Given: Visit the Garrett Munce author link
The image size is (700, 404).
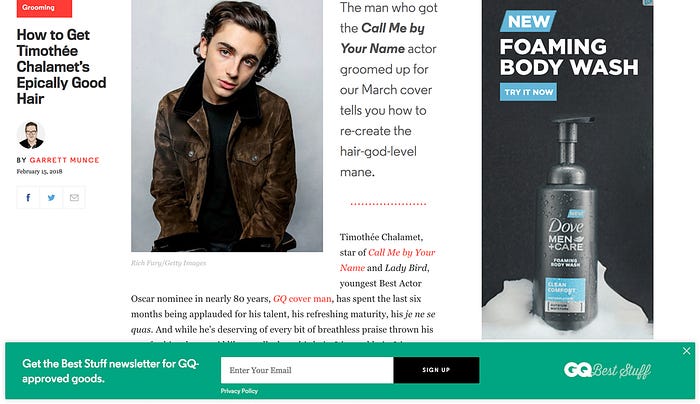Looking at the screenshot, I should (64, 160).
